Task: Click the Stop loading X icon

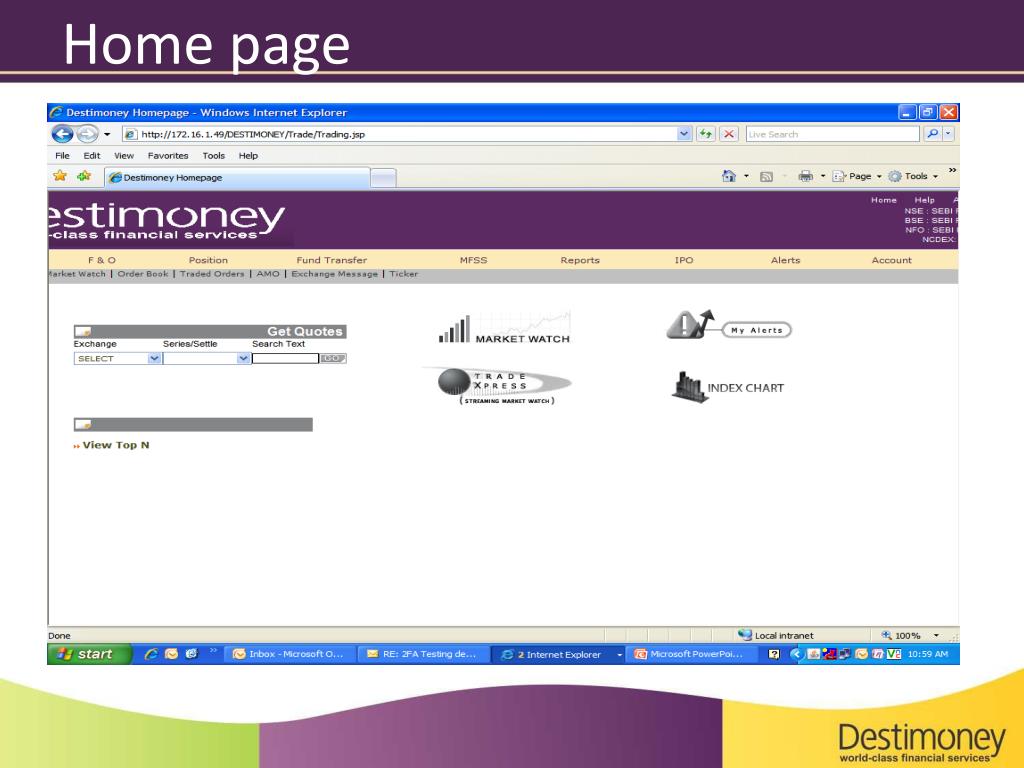Action: click(729, 134)
